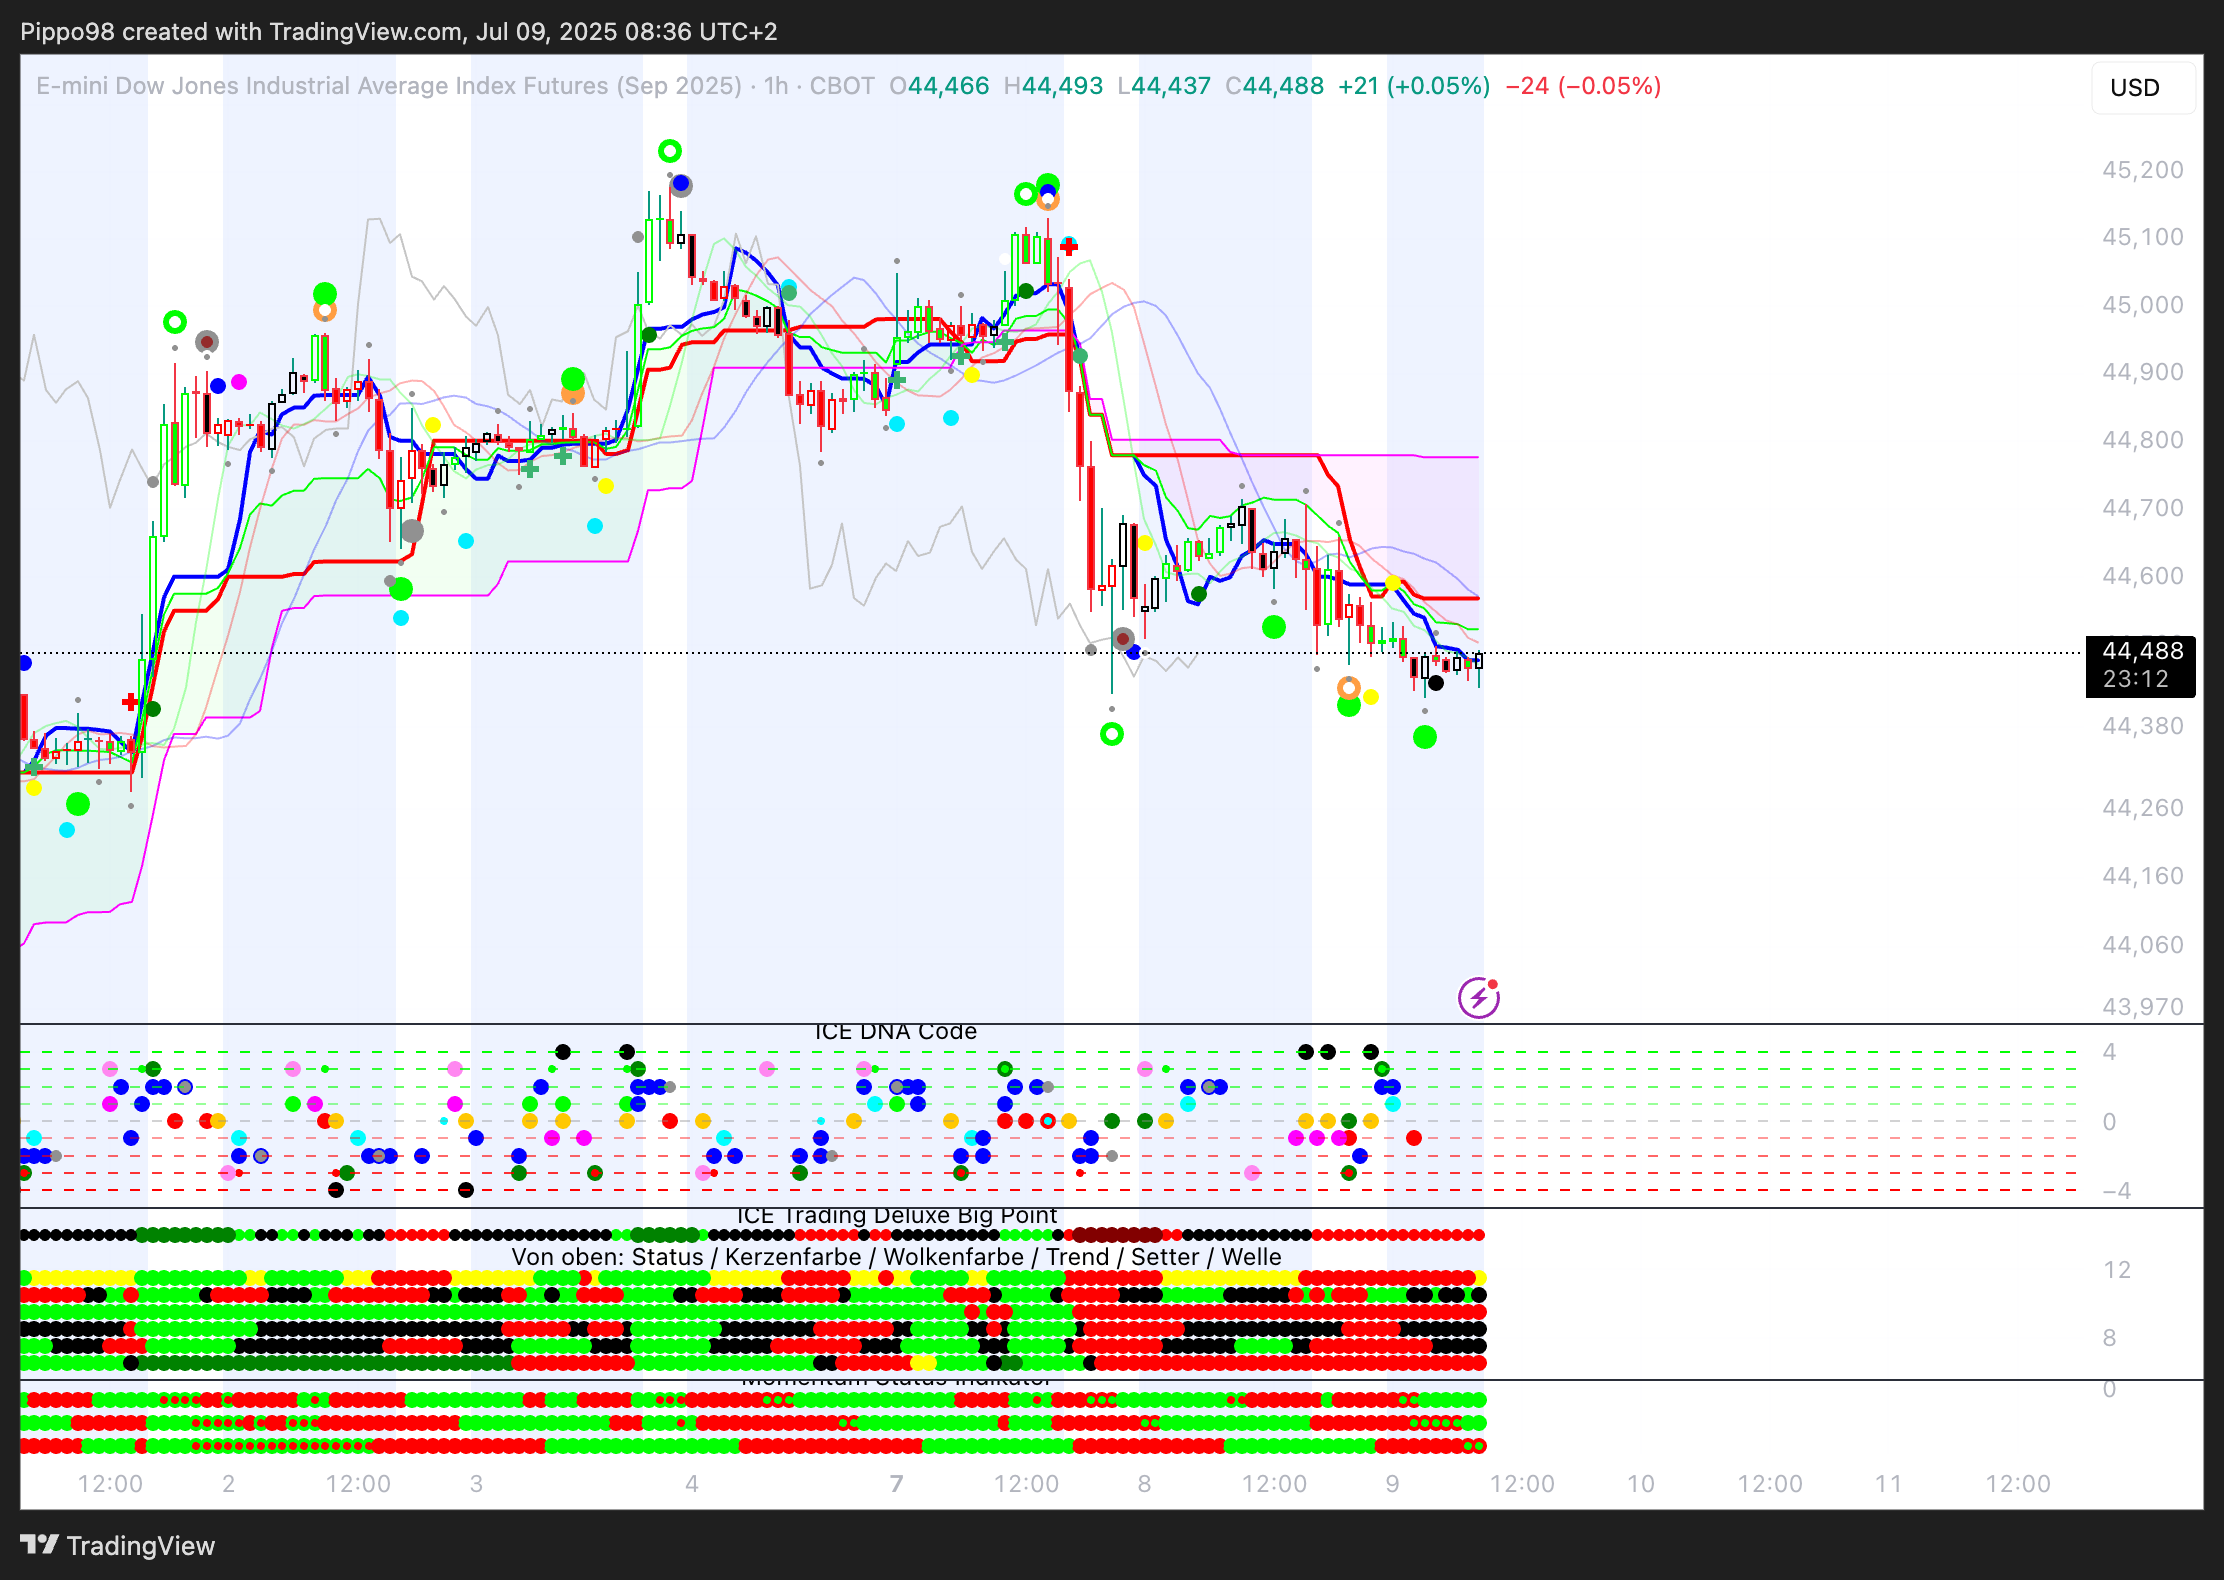Screen dimensions: 2224x1580
Task: Click the purple lightning bolt icon
Action: point(1478,997)
